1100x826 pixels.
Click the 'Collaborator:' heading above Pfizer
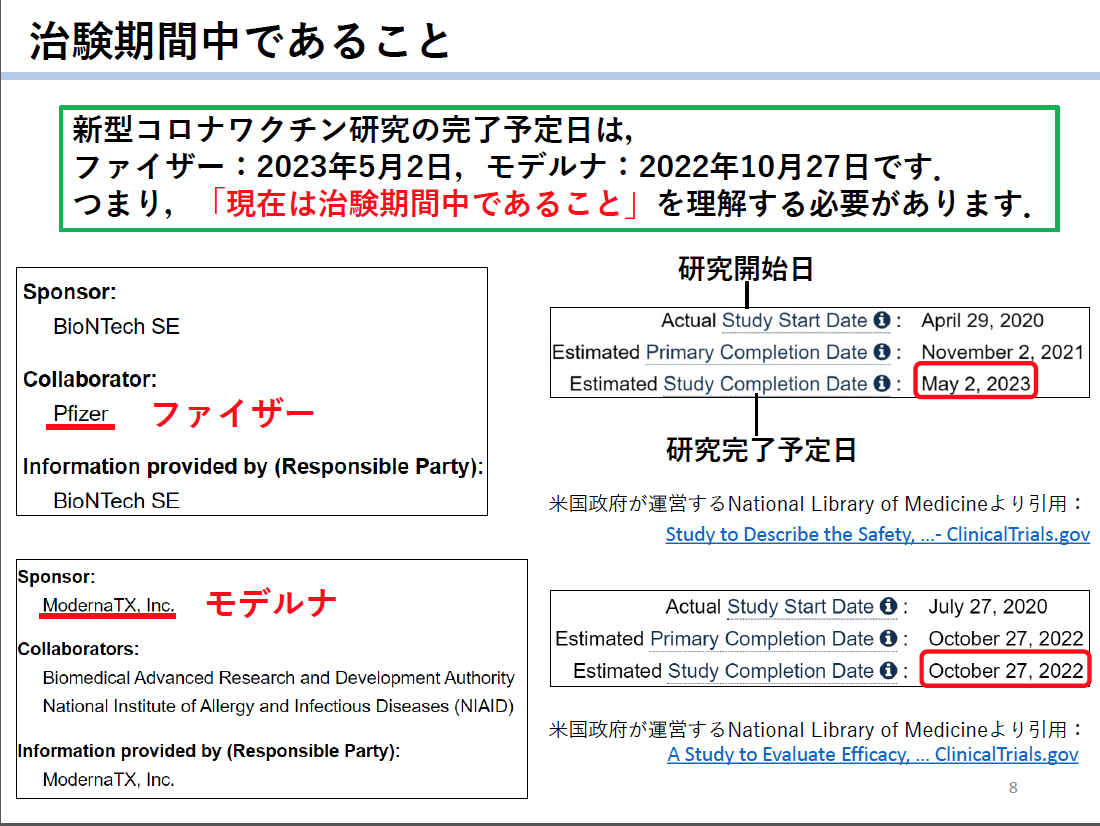[90, 379]
